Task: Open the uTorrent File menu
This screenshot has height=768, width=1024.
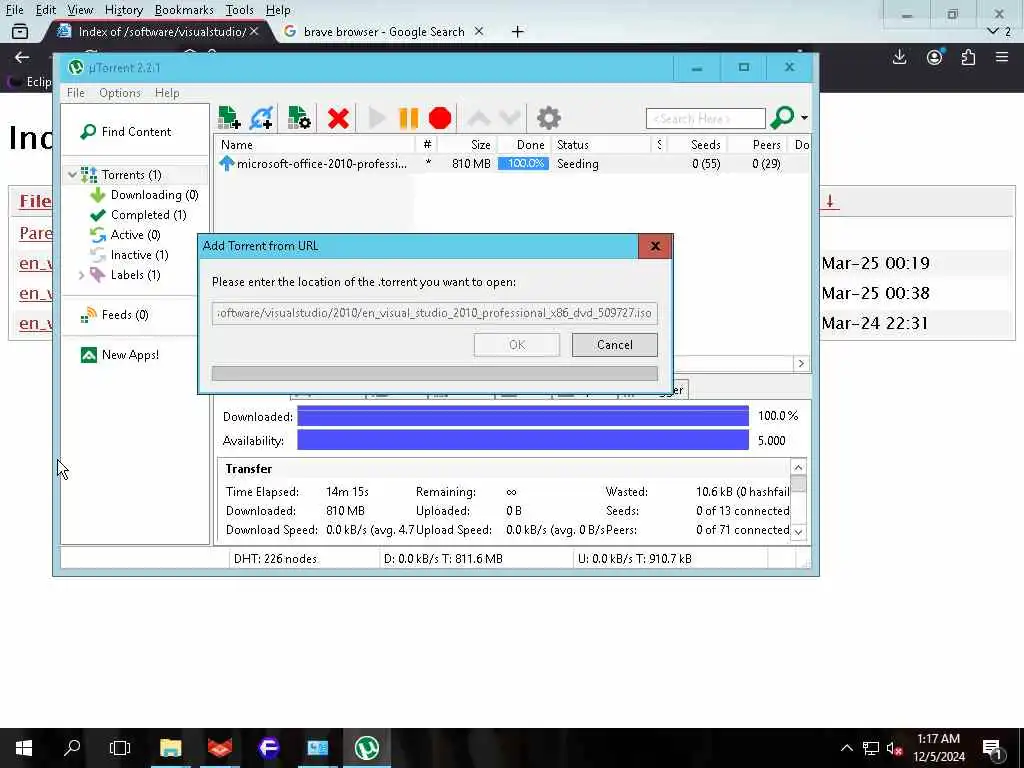Action: 76,93
